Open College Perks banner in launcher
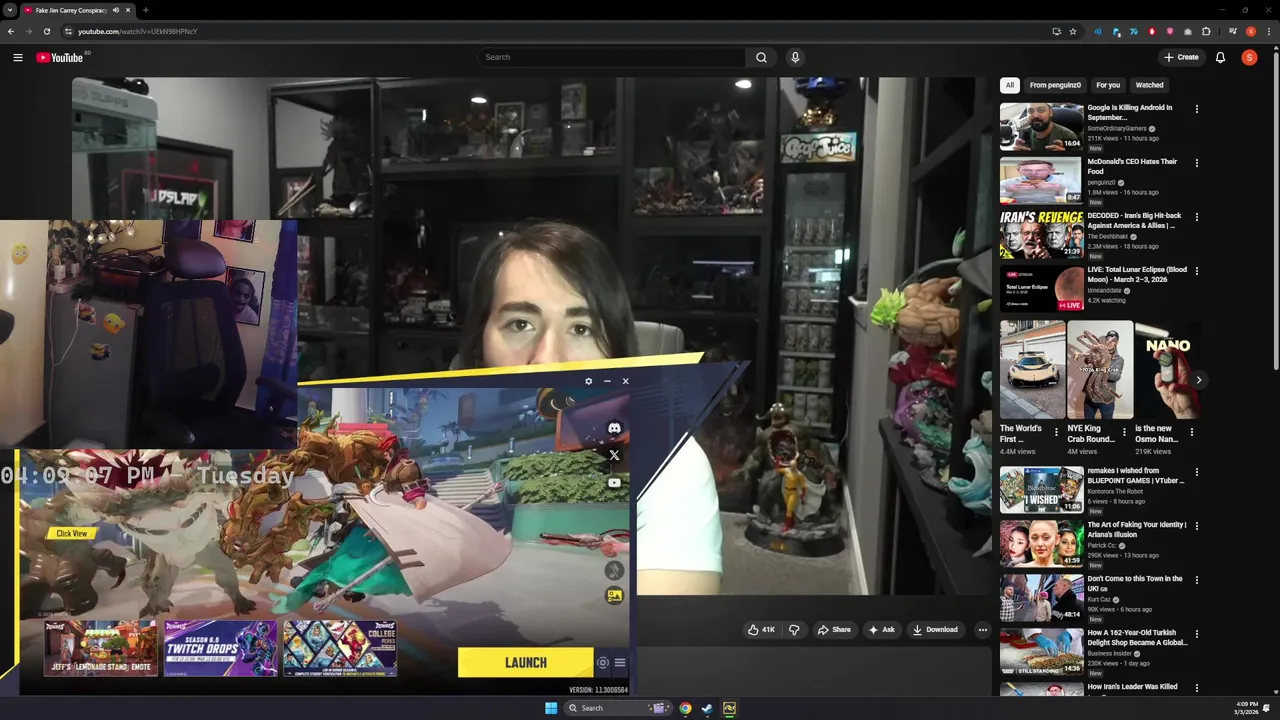Screen dimensions: 1280x720 pyautogui.click(x=340, y=648)
